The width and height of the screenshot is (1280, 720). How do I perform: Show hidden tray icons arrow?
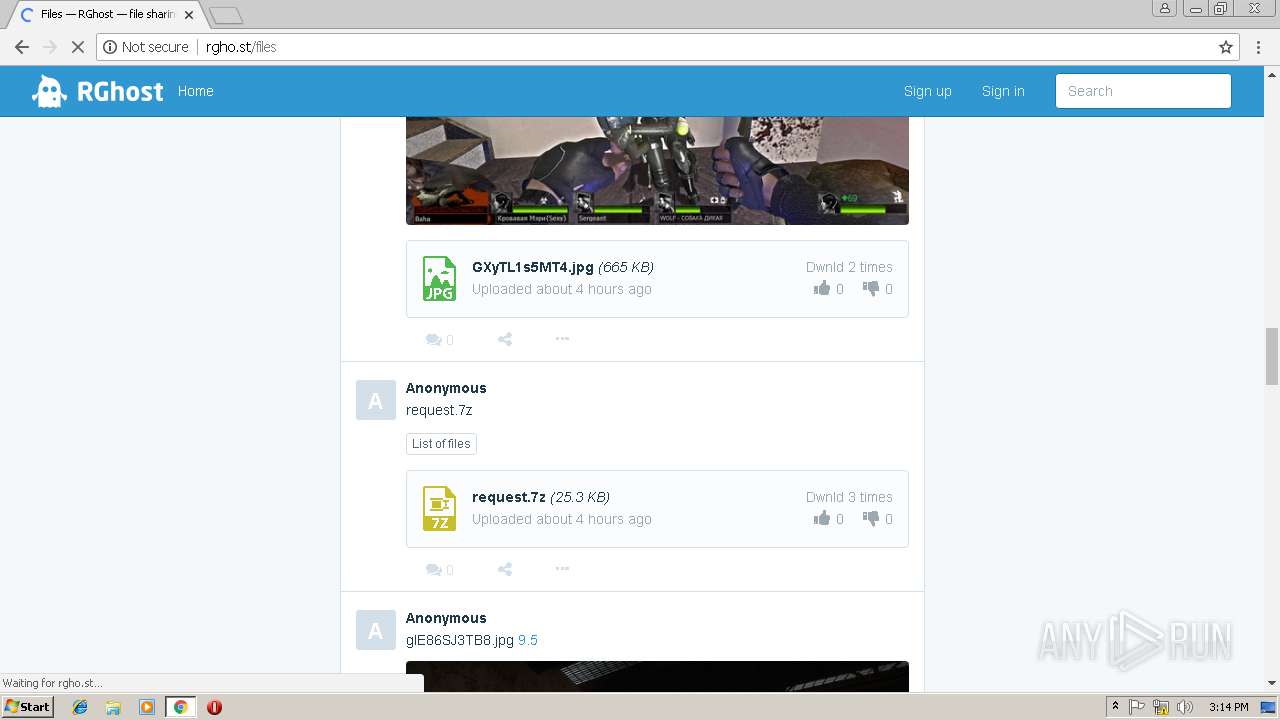point(1115,707)
